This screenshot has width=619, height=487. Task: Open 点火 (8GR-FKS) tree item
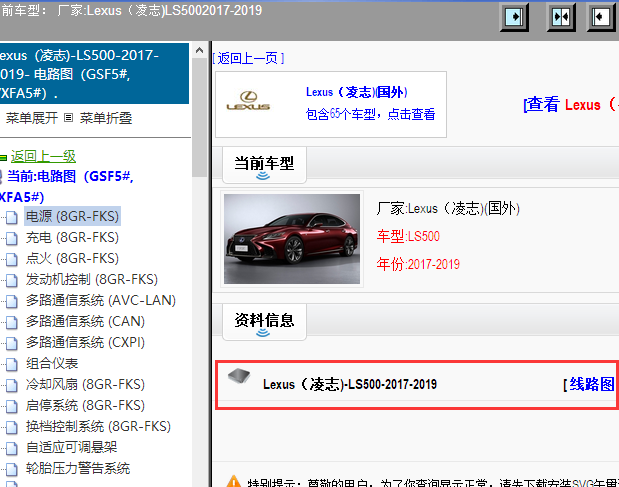(73, 258)
